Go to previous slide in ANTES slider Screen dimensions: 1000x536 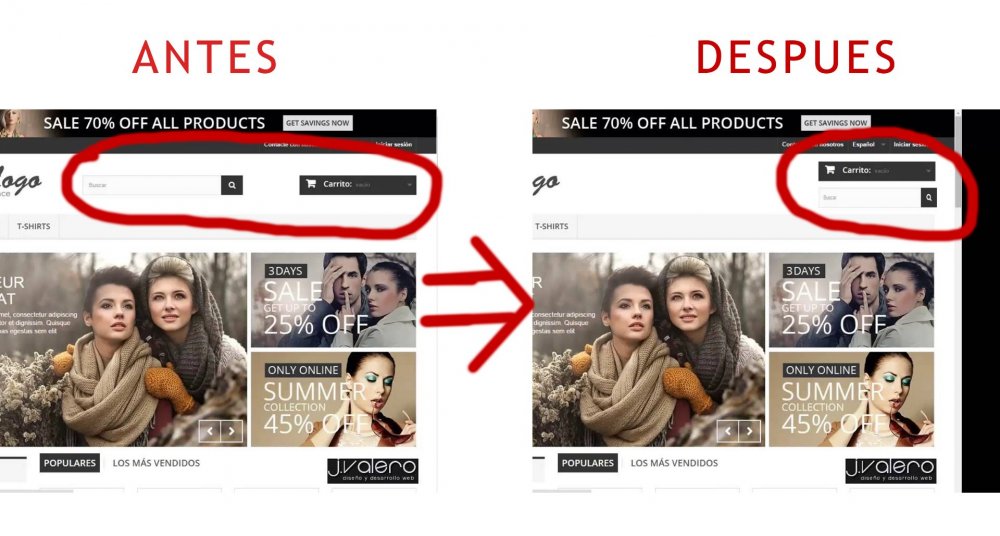(210, 431)
